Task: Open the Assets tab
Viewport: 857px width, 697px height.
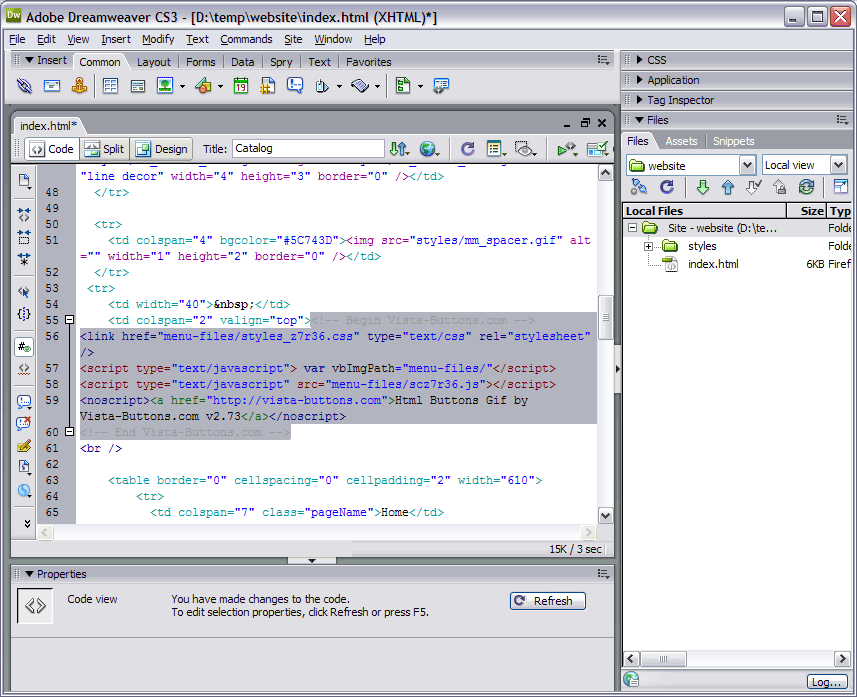Action: click(681, 141)
